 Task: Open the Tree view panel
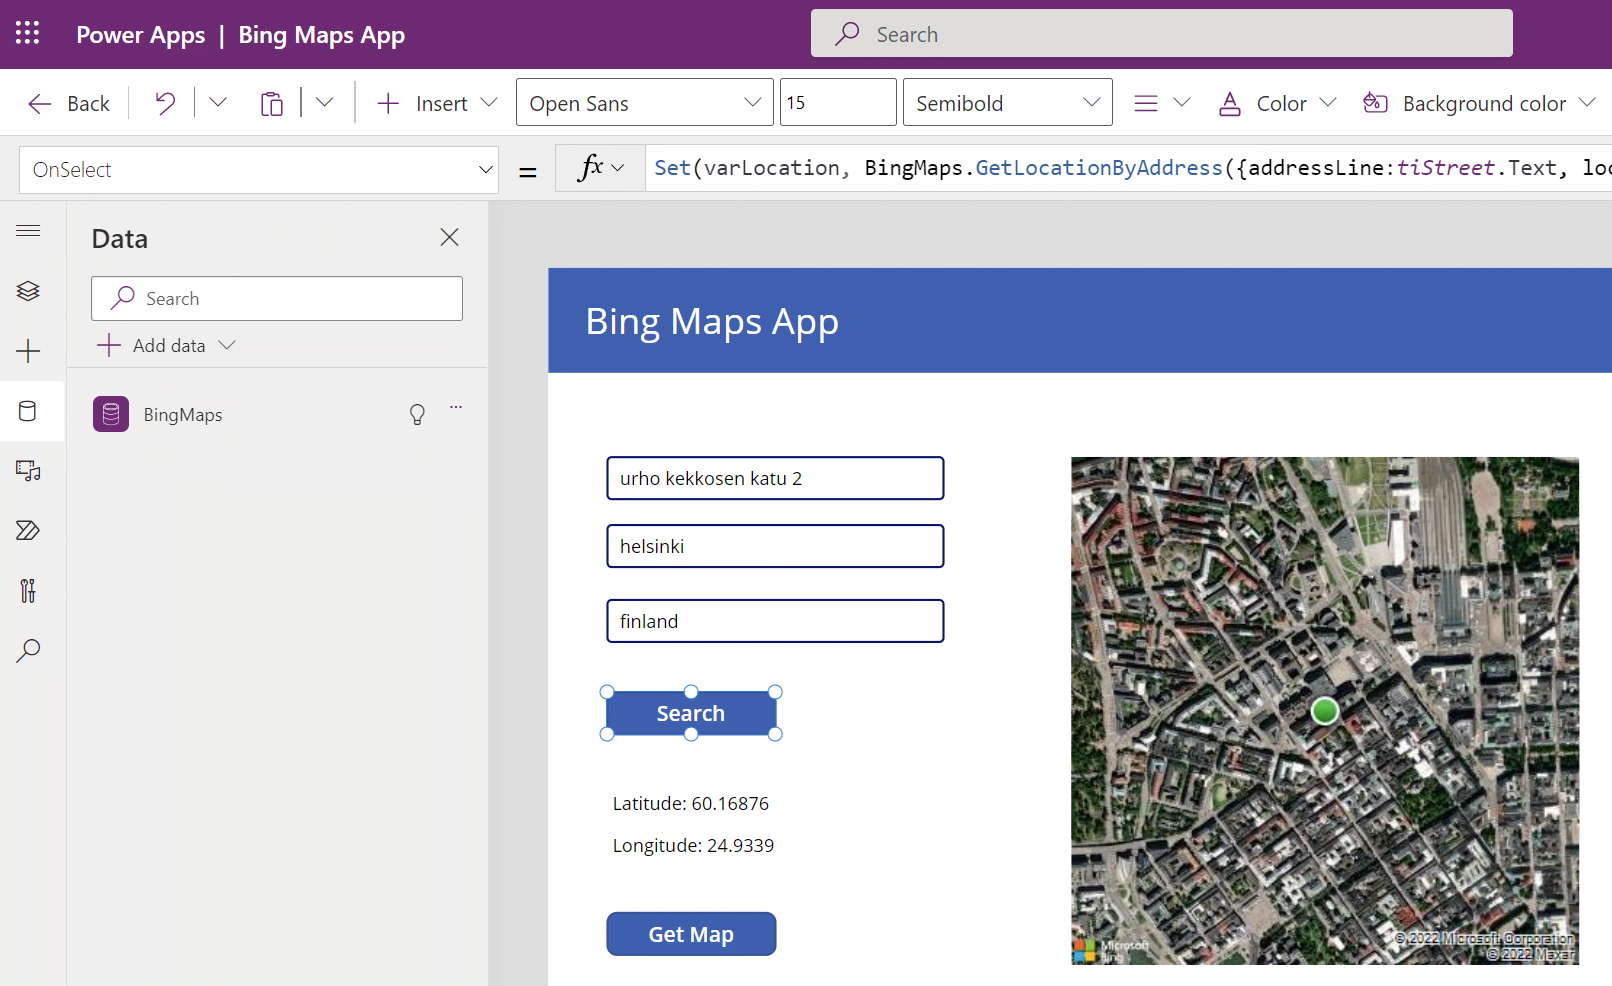click(28, 291)
